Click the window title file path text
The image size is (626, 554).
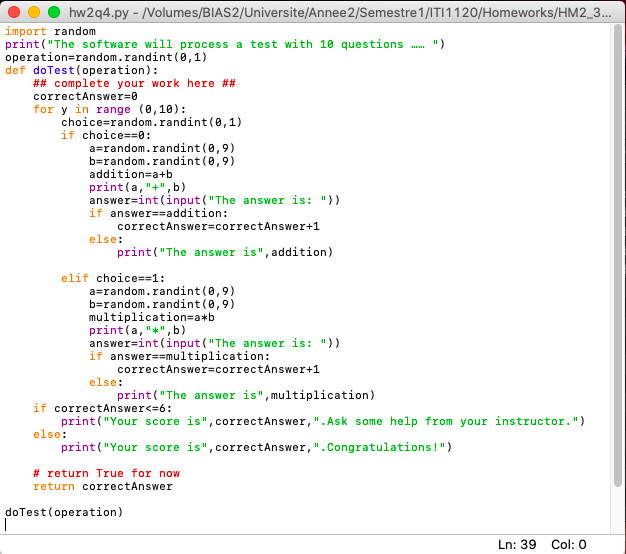point(350,12)
